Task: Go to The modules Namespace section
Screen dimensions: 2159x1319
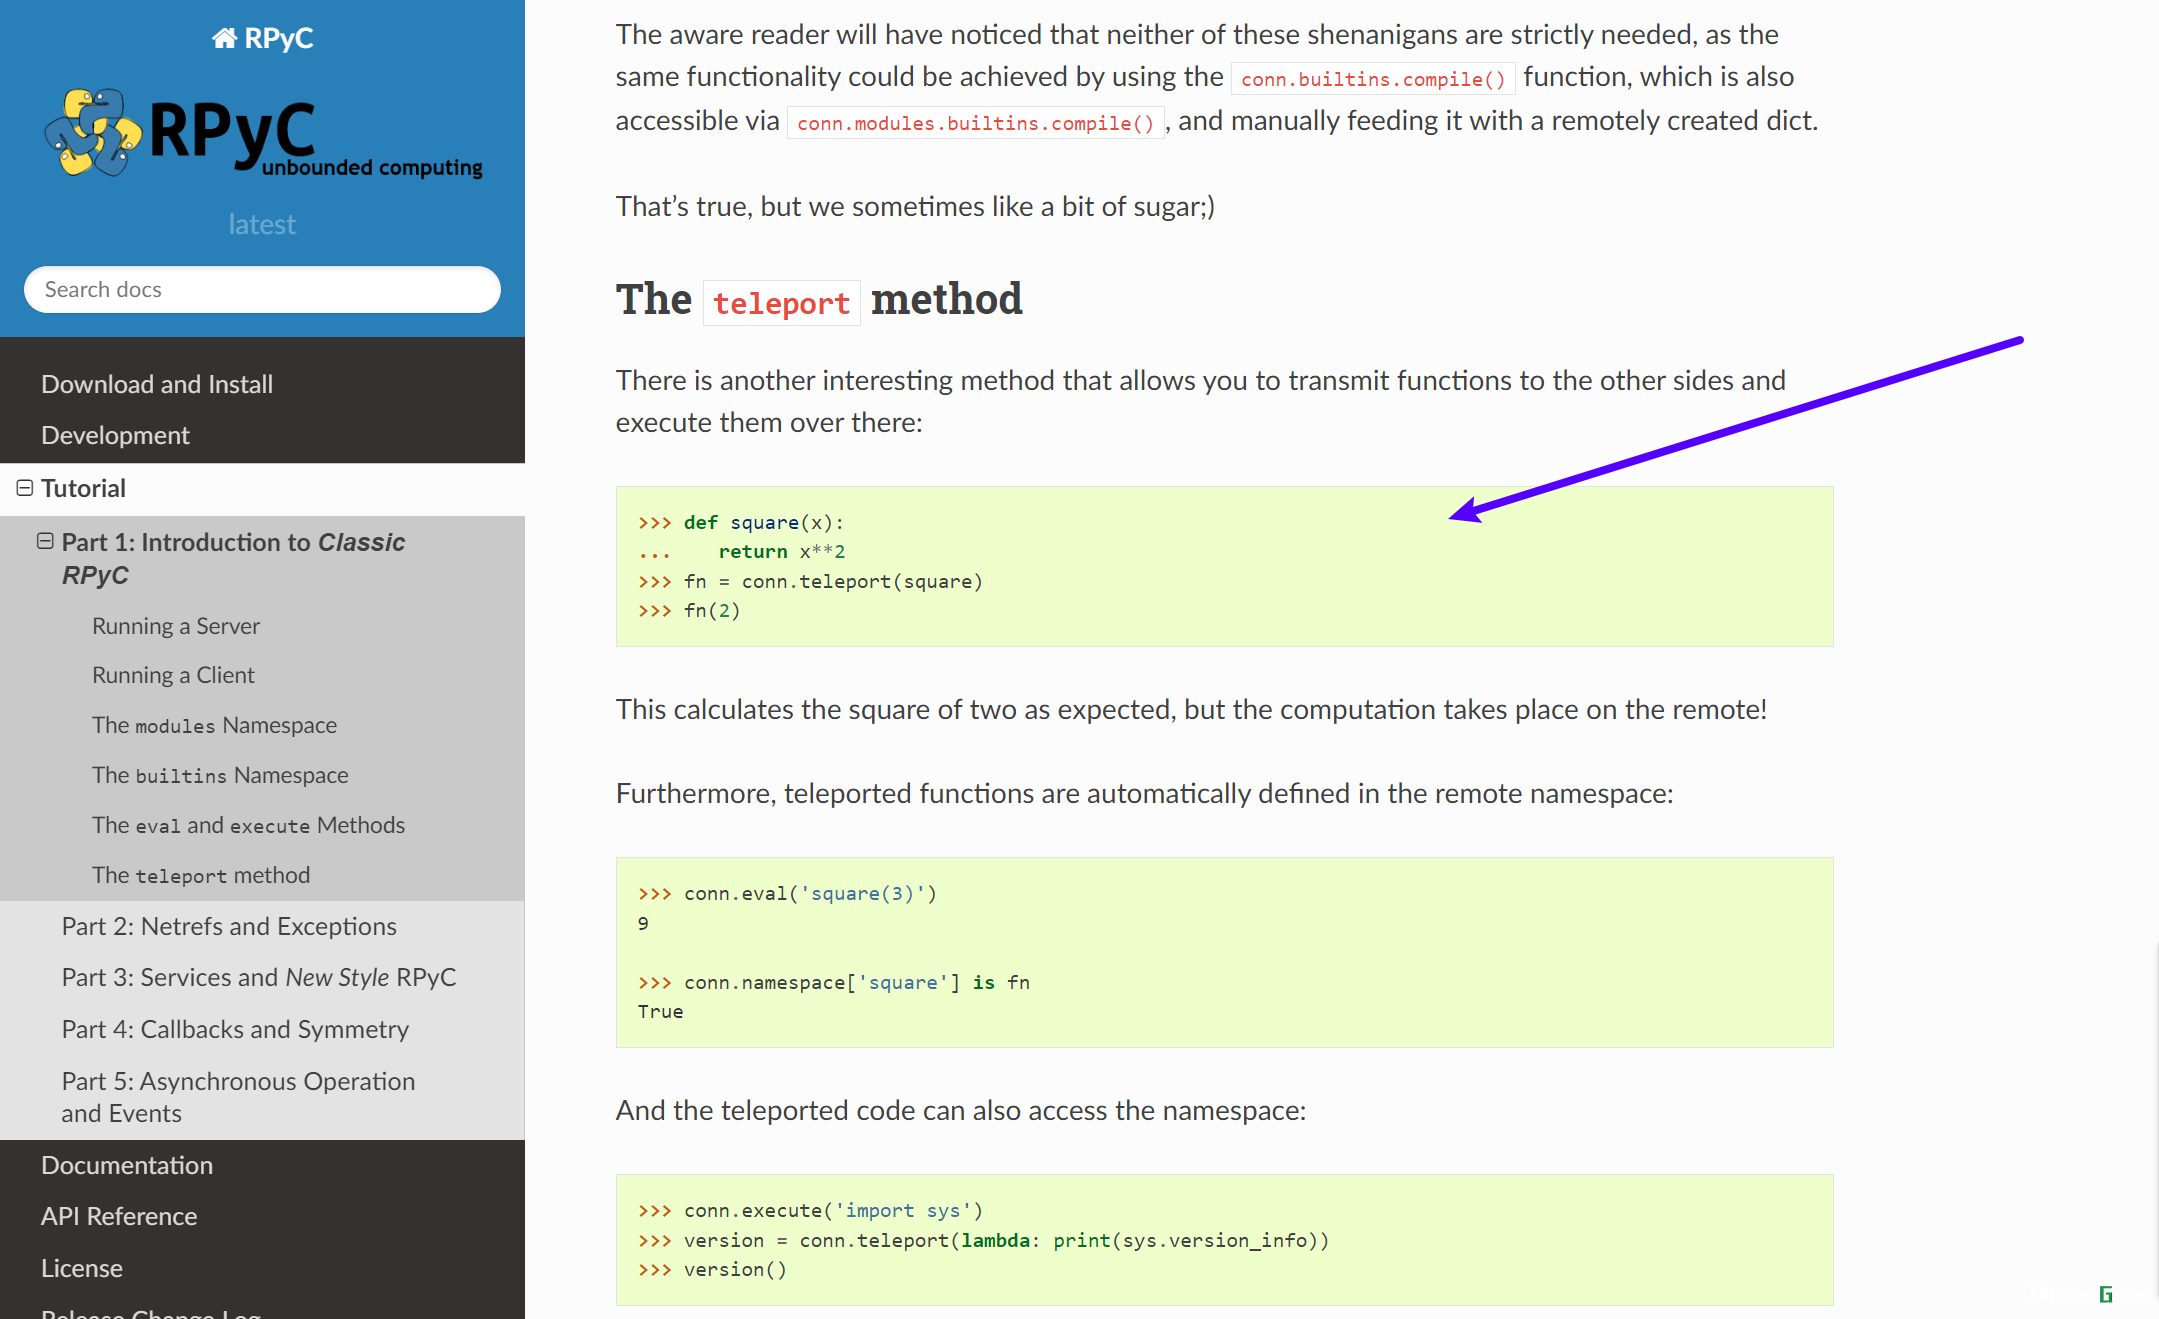Action: pos(214,725)
